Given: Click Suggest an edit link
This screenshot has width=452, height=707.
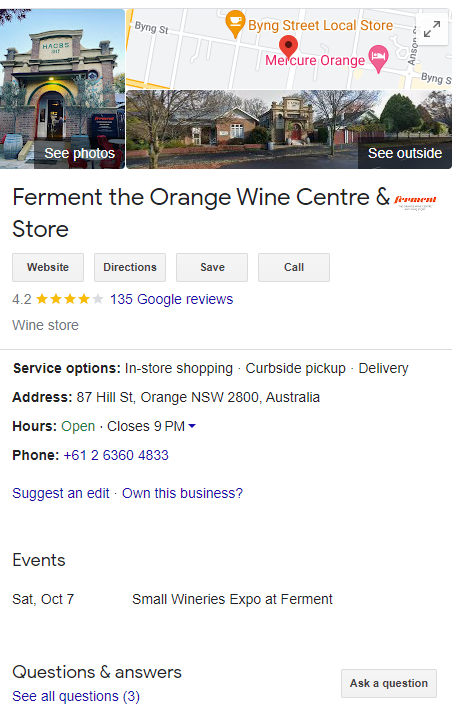Looking at the screenshot, I should (60, 493).
